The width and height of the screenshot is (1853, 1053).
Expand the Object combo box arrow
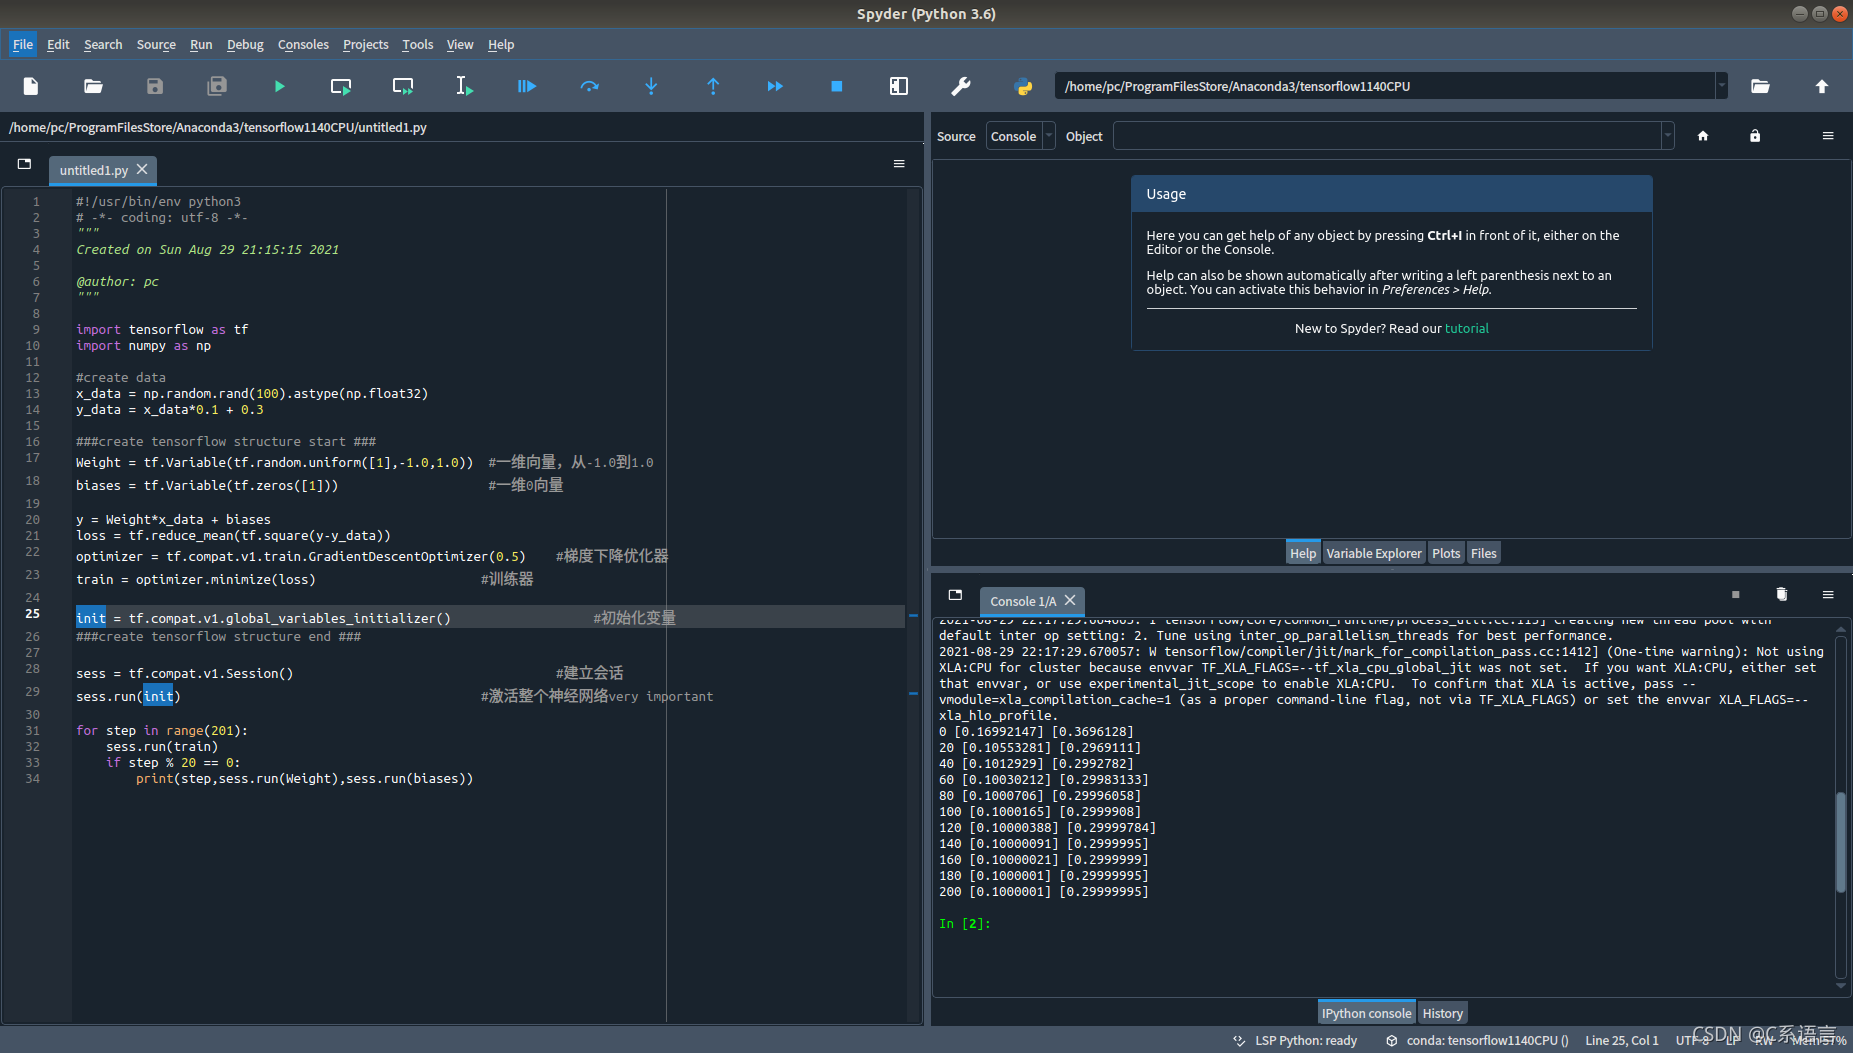click(1667, 136)
